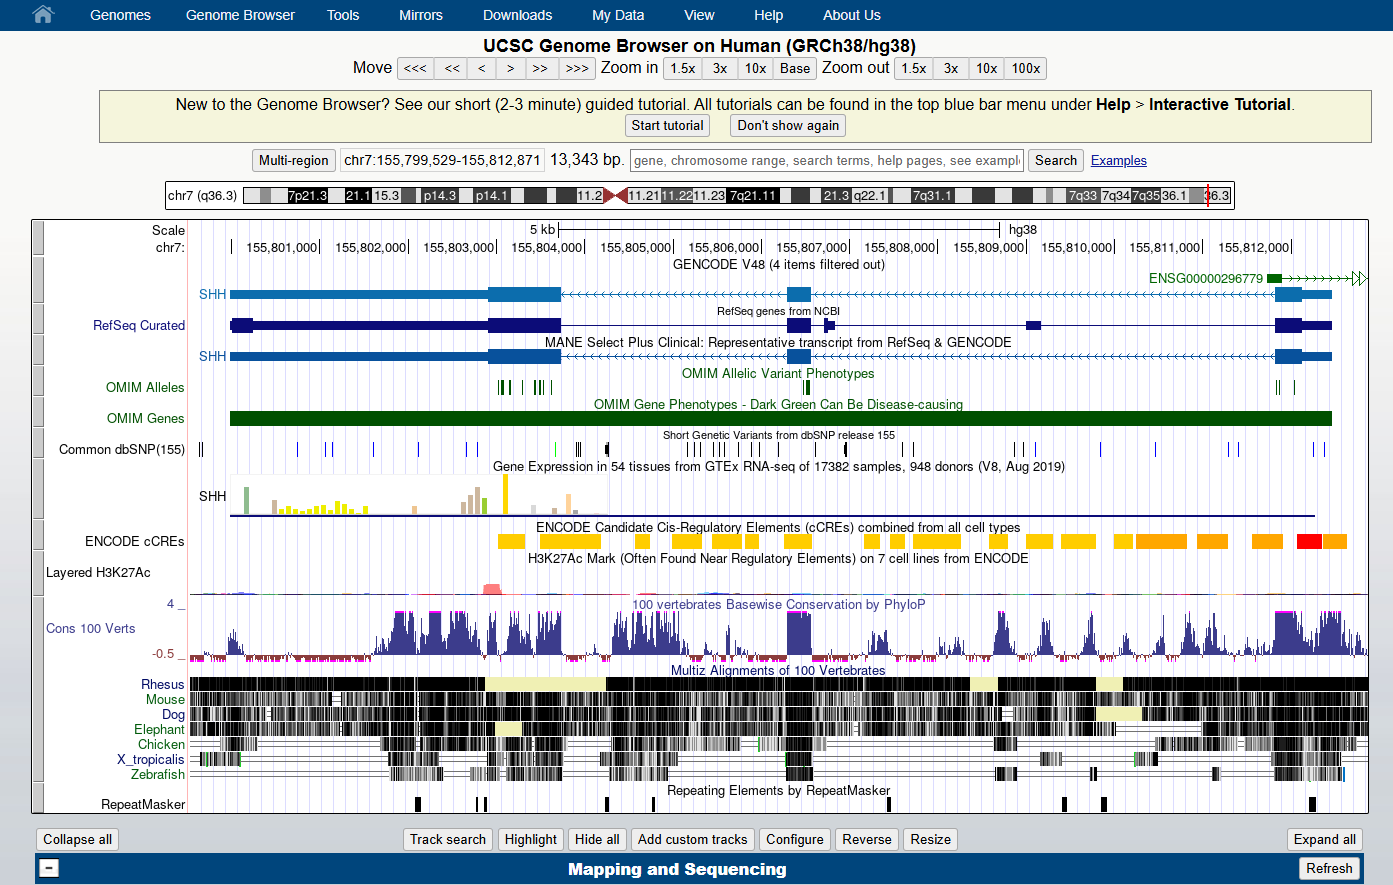Screen dimensions: 1393x885
Task: Open the My Data menu
Action: coord(618,15)
